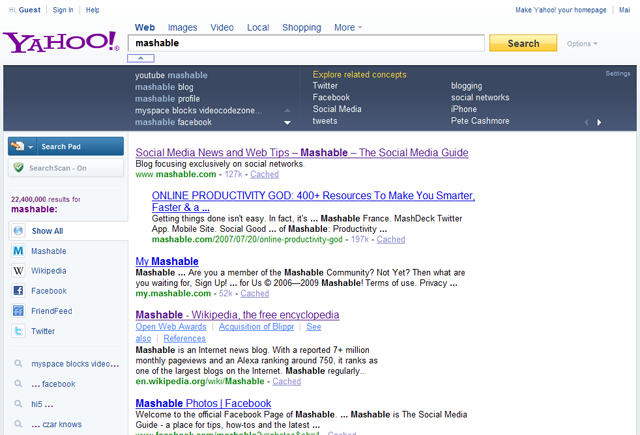The height and width of the screenshot is (435, 640).
Task: Open the My Mashable result
Action: tap(167, 261)
